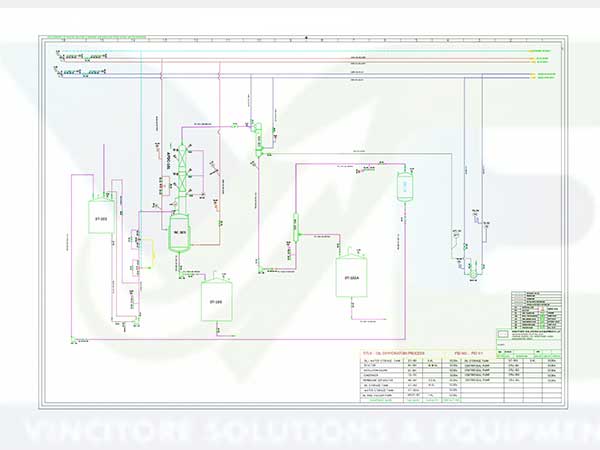The height and width of the screenshot is (450, 600).
Task: Click the line legend table above the title block
Action: pyautogui.click(x=536, y=310)
